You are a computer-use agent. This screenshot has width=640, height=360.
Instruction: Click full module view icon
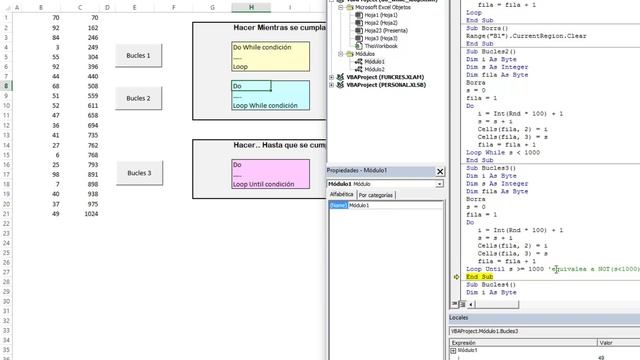[462, 304]
